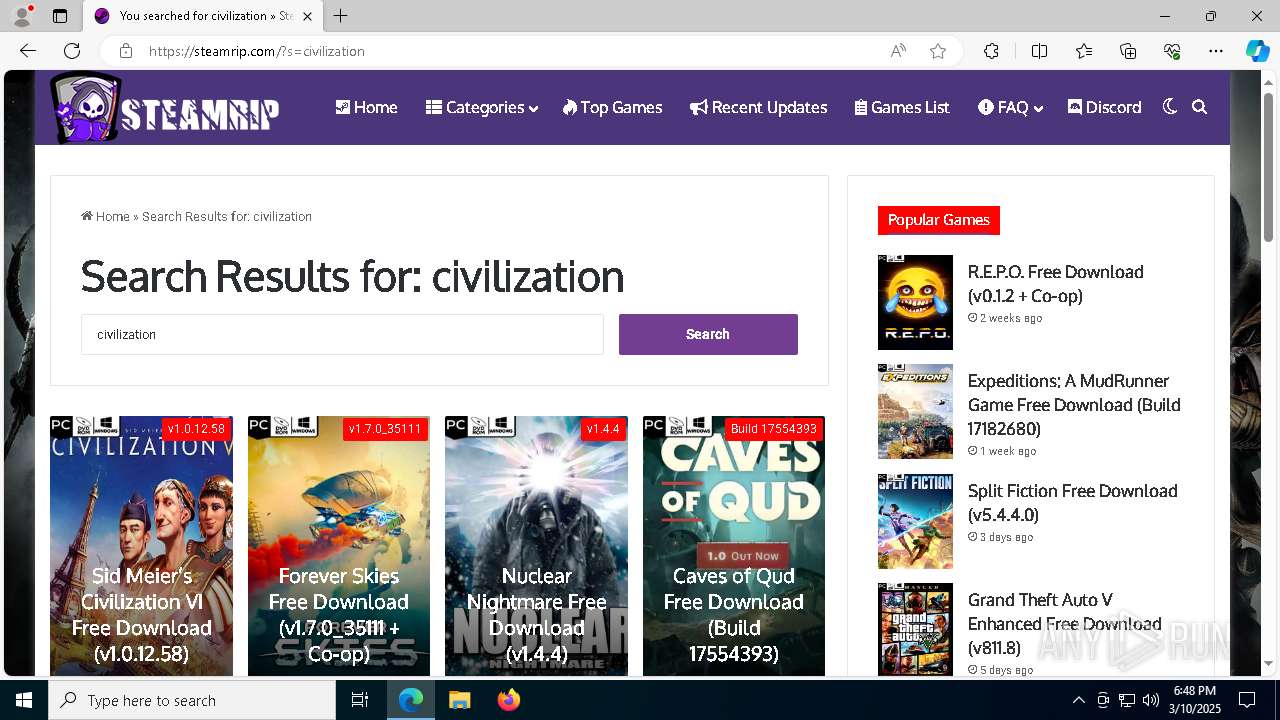Screen dimensions: 1280x720
Task: Open the Copilot sidebar icon
Action: click(1257, 51)
